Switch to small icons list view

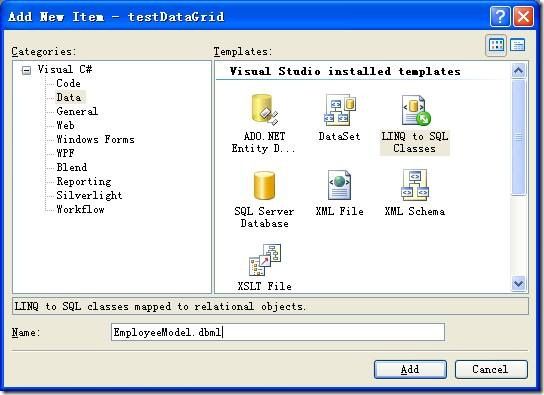point(517,45)
